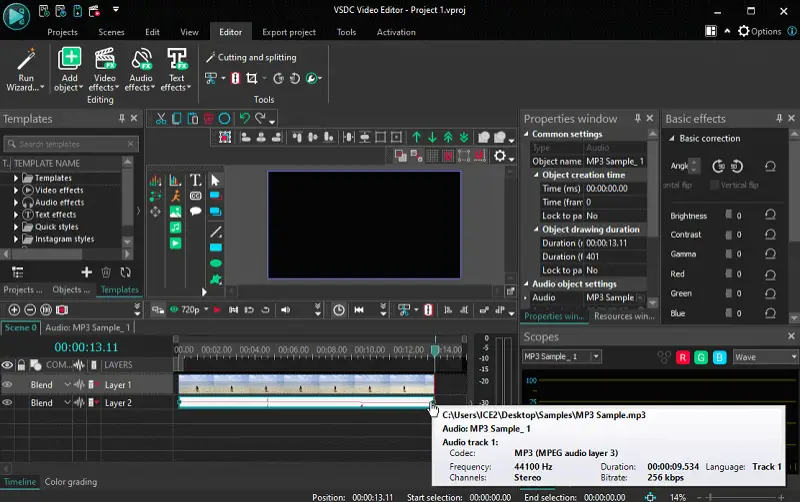Open the 720p preview quality dropdown
The width and height of the screenshot is (800, 502).
tap(206, 310)
